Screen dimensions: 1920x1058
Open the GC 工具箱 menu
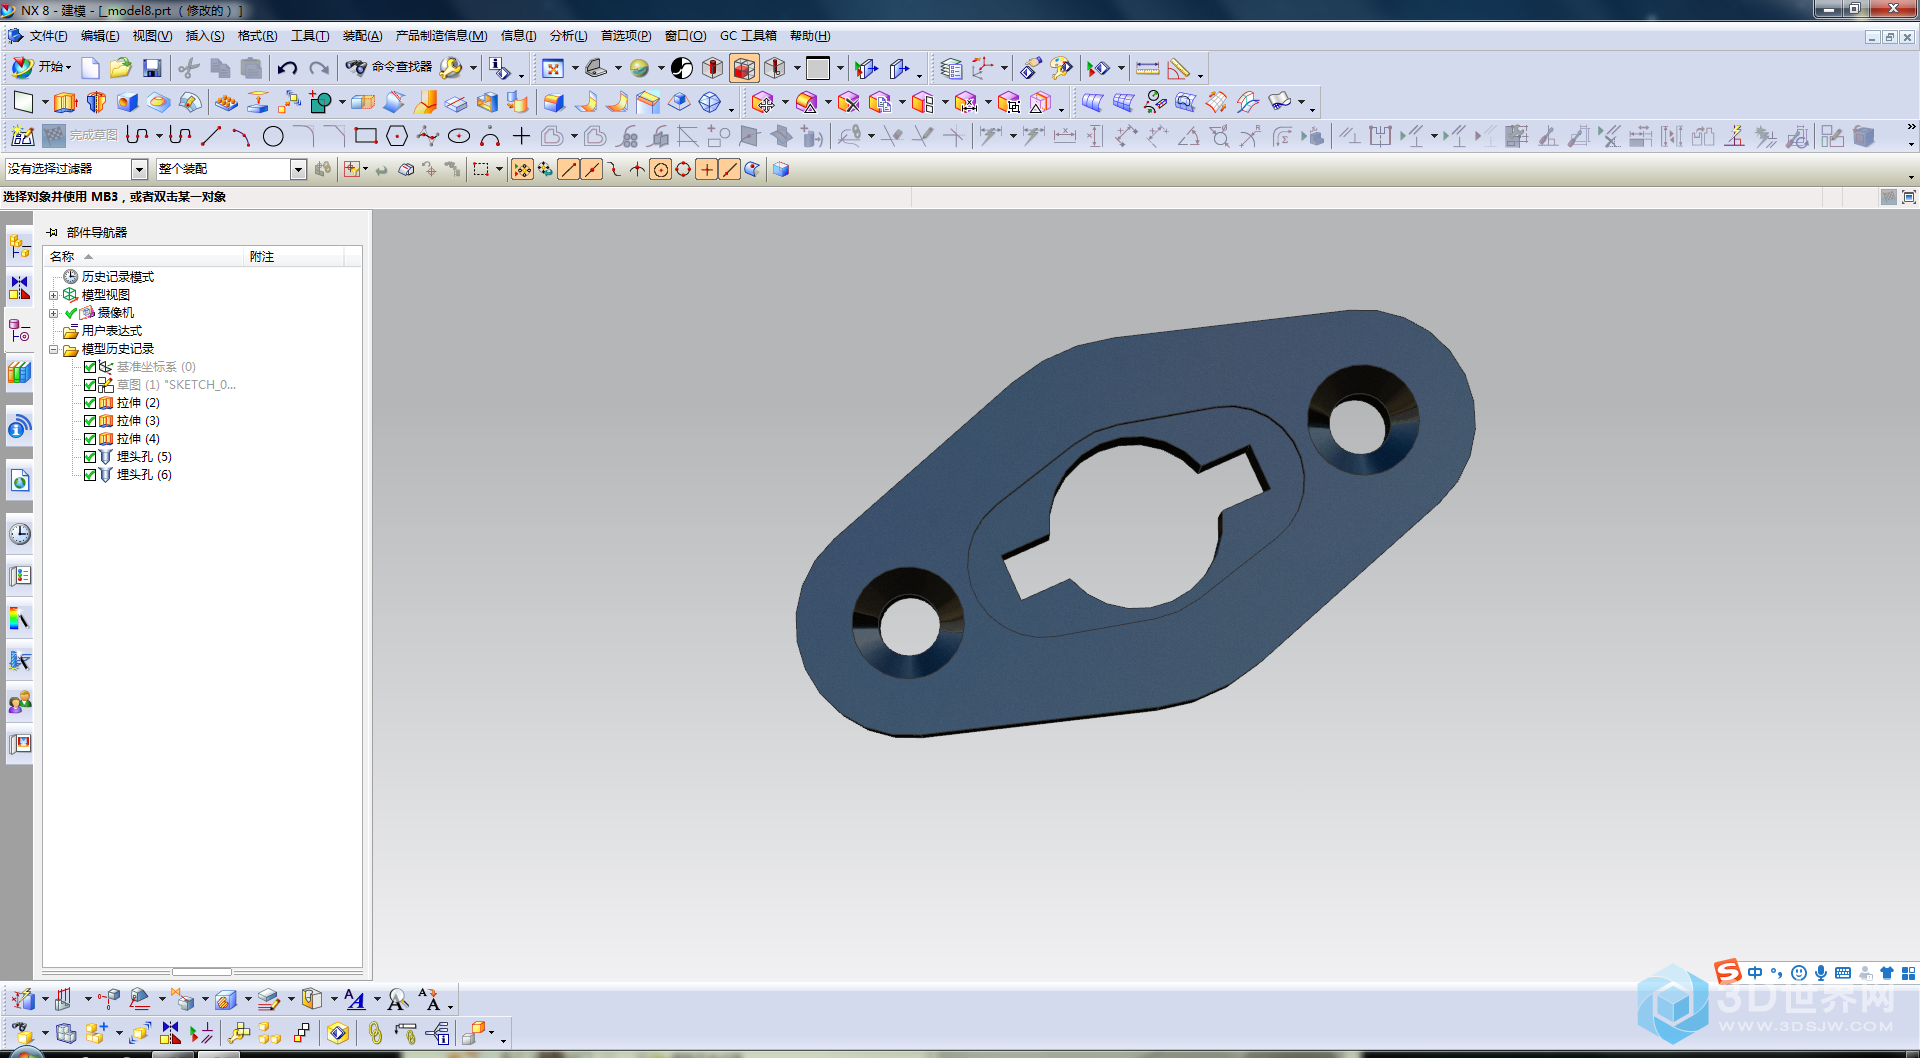(x=748, y=36)
